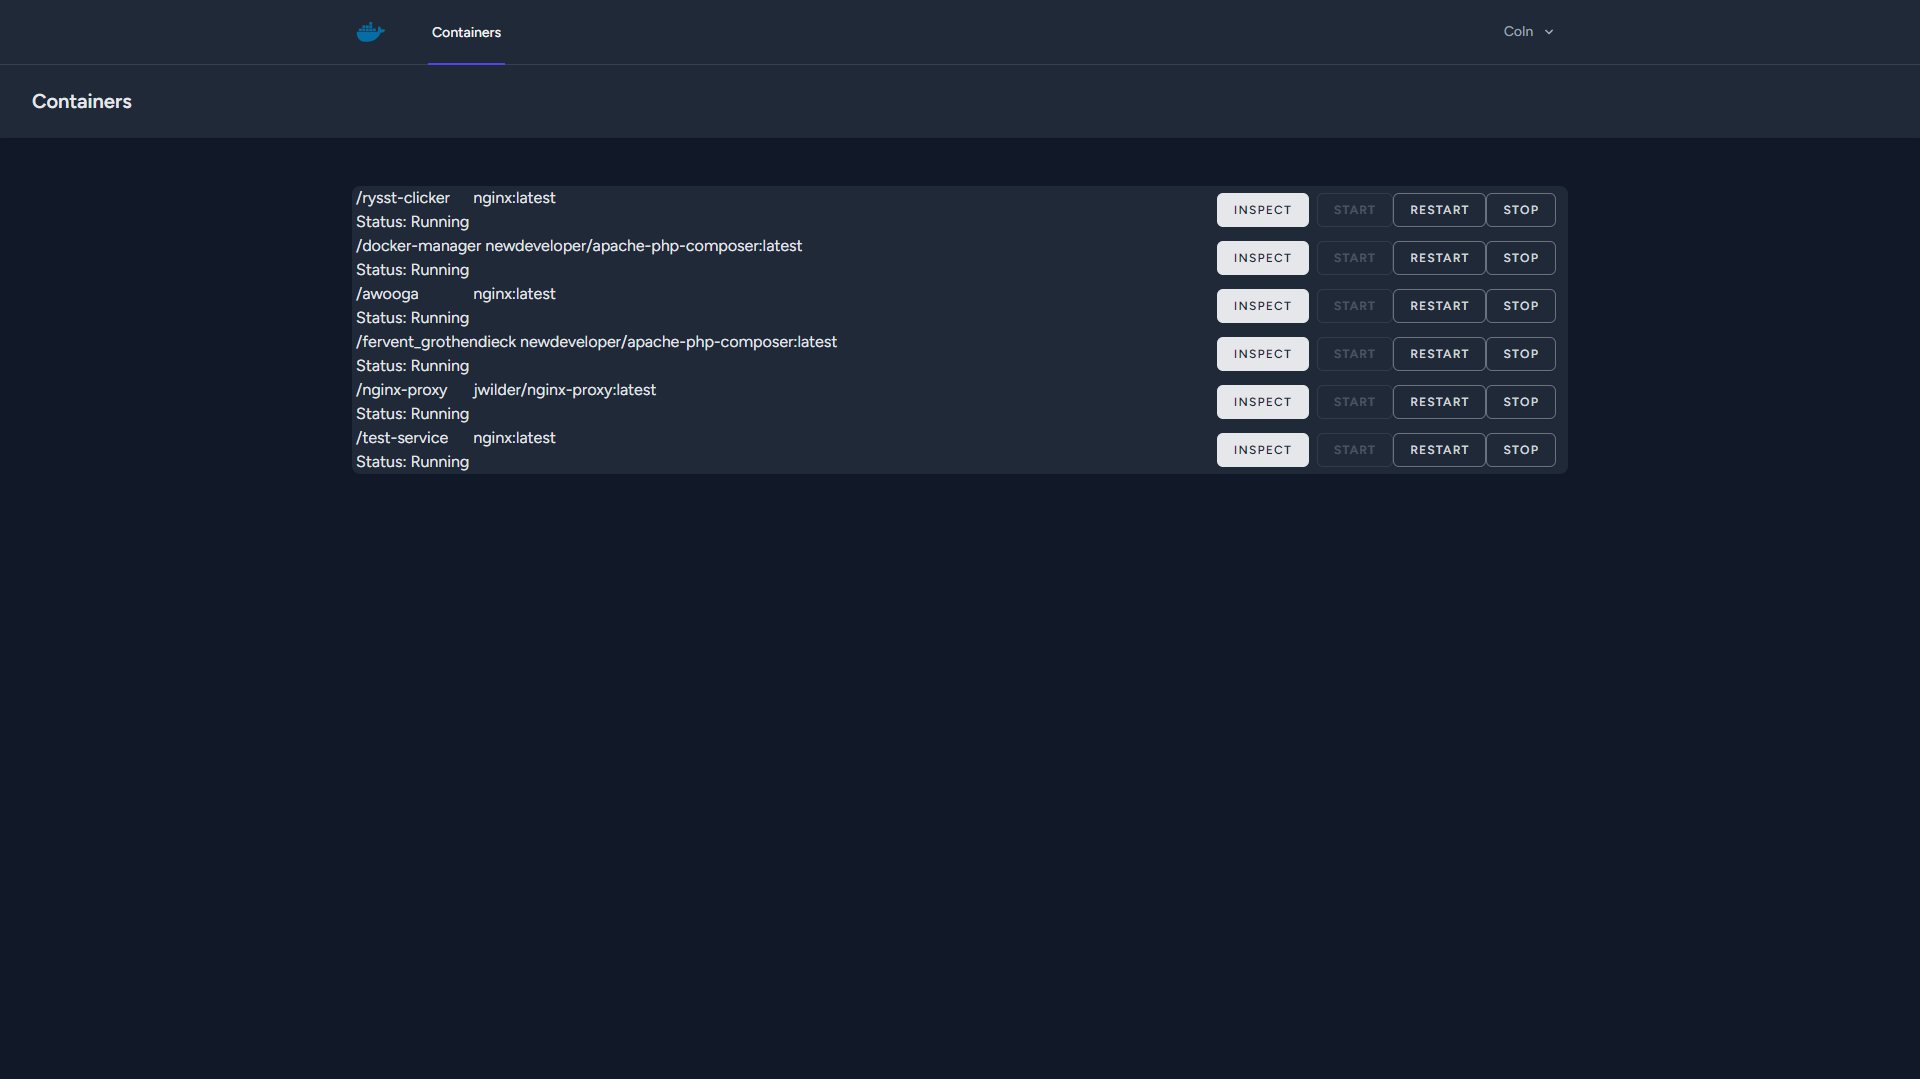This screenshot has height=1079, width=1920.
Task: Click Start for fervent_grothendieck container
Action: (1354, 354)
